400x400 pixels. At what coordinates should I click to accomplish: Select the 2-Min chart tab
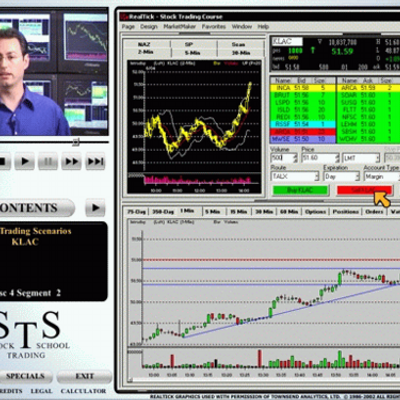145,52
